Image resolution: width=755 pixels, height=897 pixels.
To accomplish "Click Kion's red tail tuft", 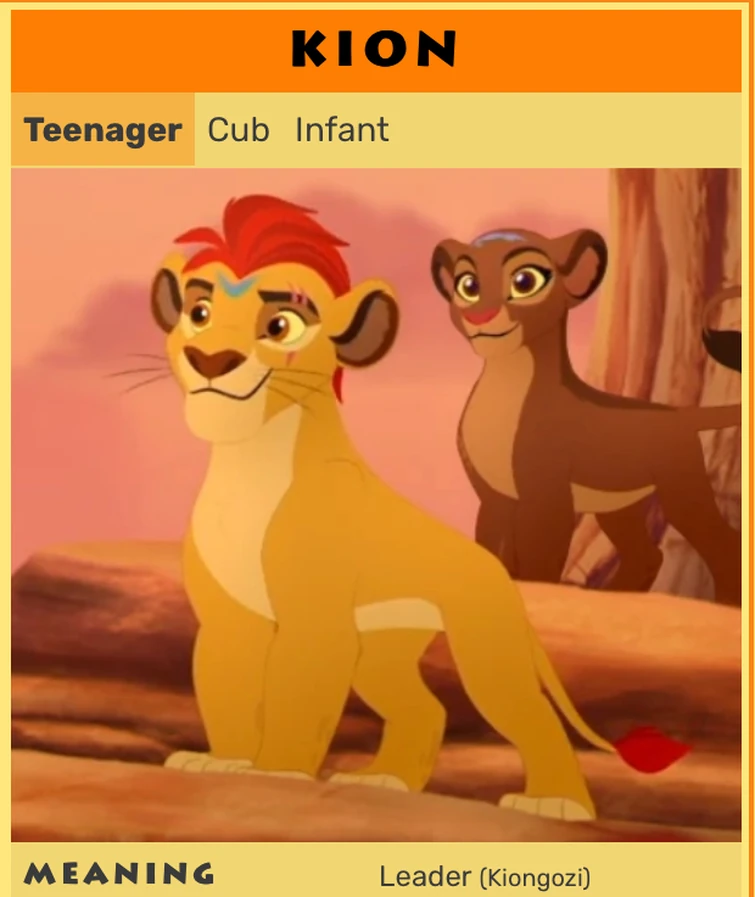I will click(x=652, y=748).
